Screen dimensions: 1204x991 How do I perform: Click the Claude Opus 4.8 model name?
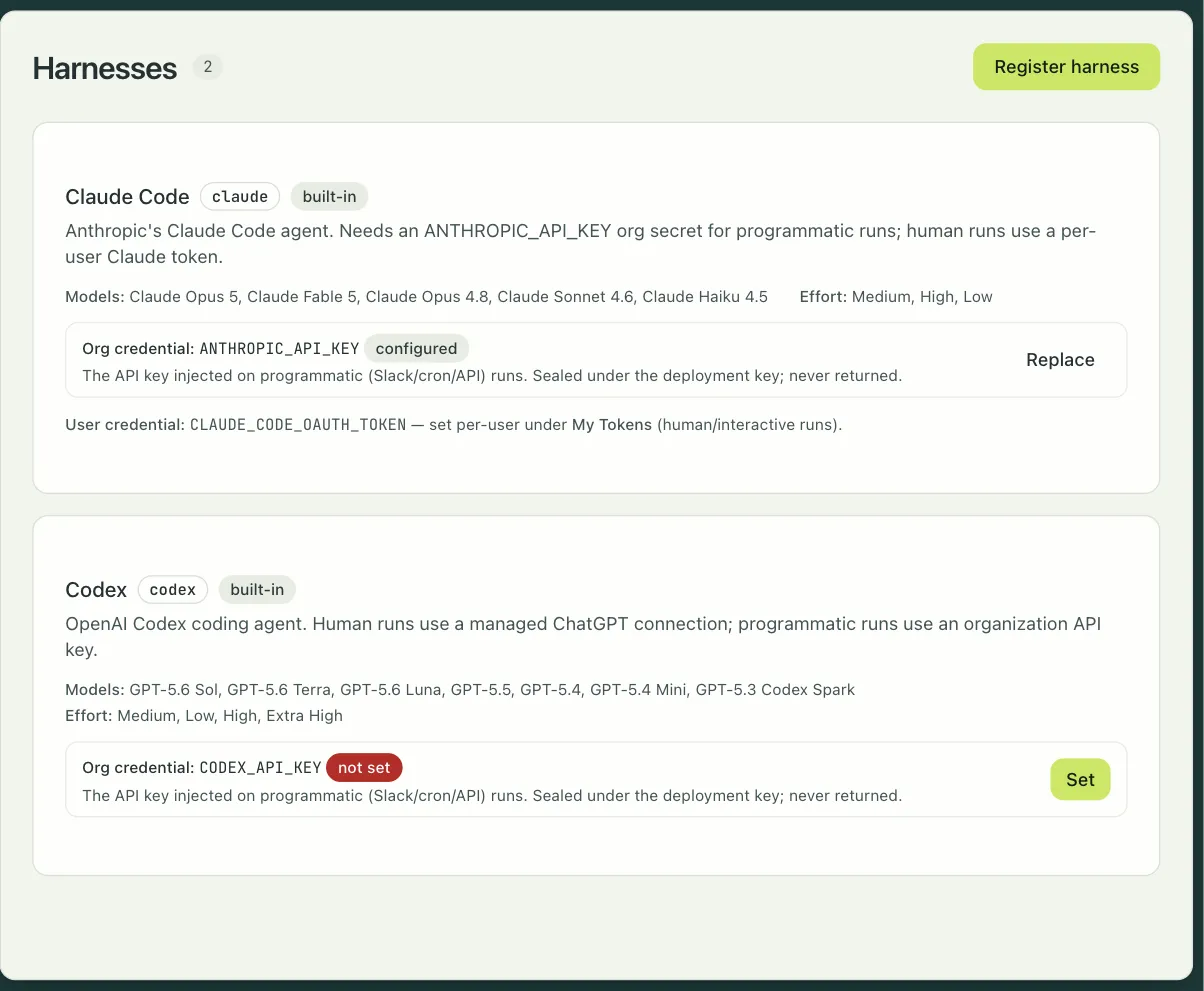pos(428,297)
